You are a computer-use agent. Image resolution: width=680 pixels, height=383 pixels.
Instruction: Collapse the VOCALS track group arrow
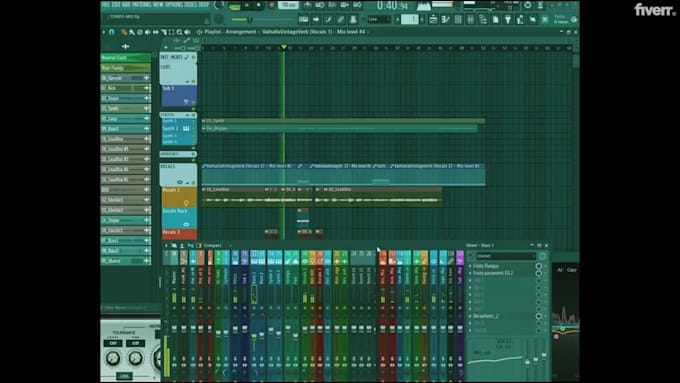tap(188, 182)
